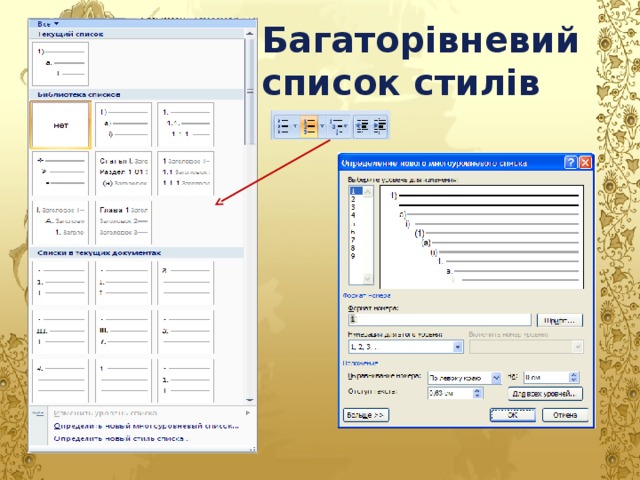
Task: Click OK in the dialog
Action: (x=513, y=415)
